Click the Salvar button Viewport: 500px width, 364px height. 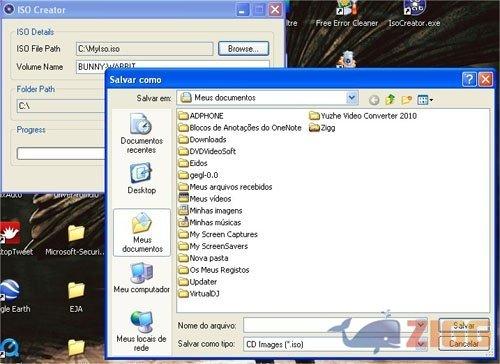click(464, 325)
